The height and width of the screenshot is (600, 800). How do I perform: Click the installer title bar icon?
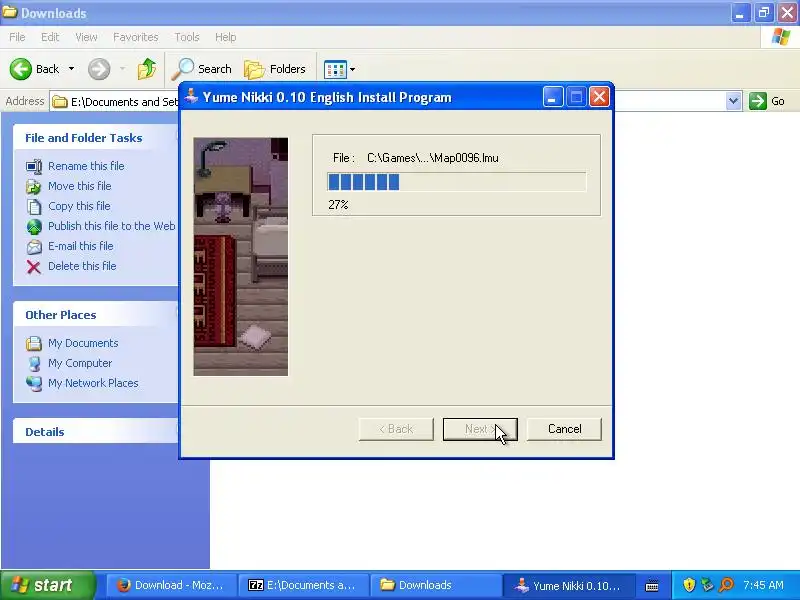192,96
